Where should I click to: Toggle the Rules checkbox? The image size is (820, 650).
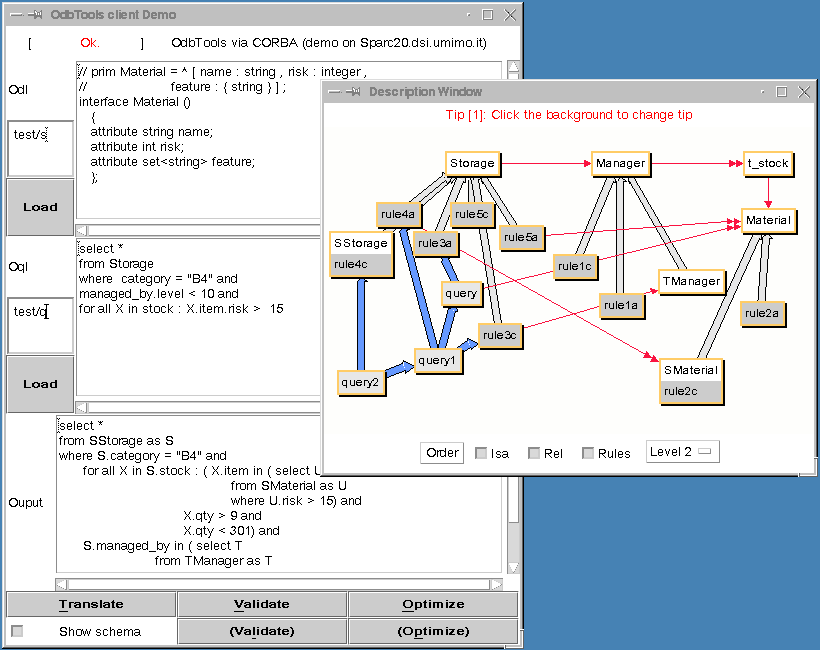pyautogui.click(x=588, y=453)
